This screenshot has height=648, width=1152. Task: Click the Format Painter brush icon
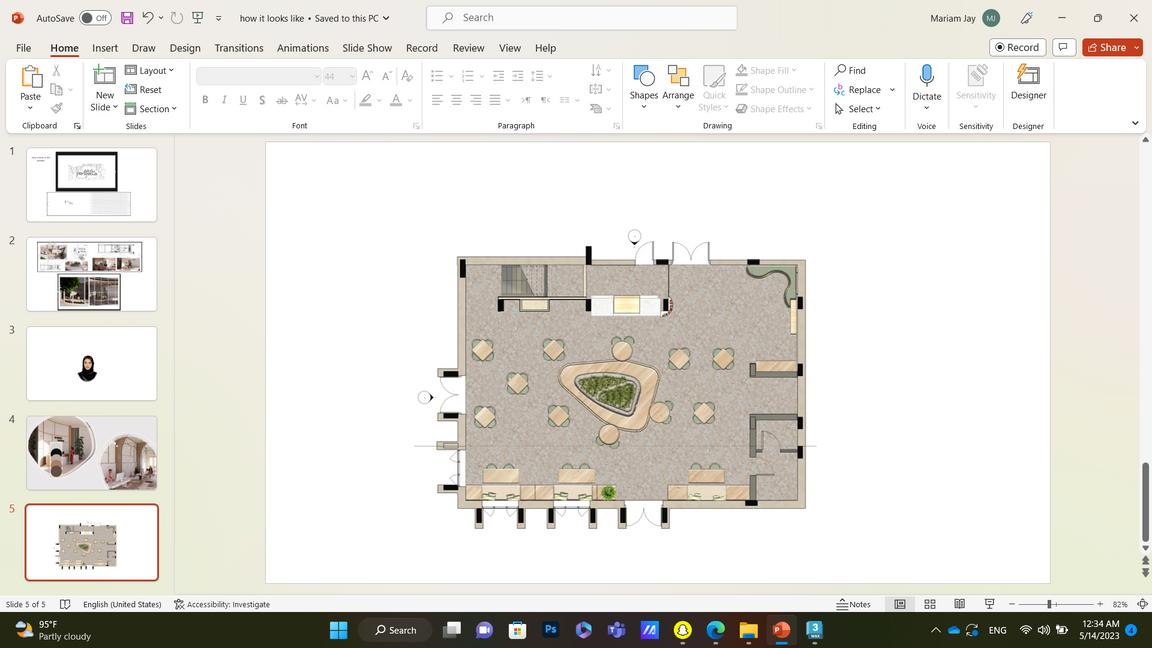(57, 108)
